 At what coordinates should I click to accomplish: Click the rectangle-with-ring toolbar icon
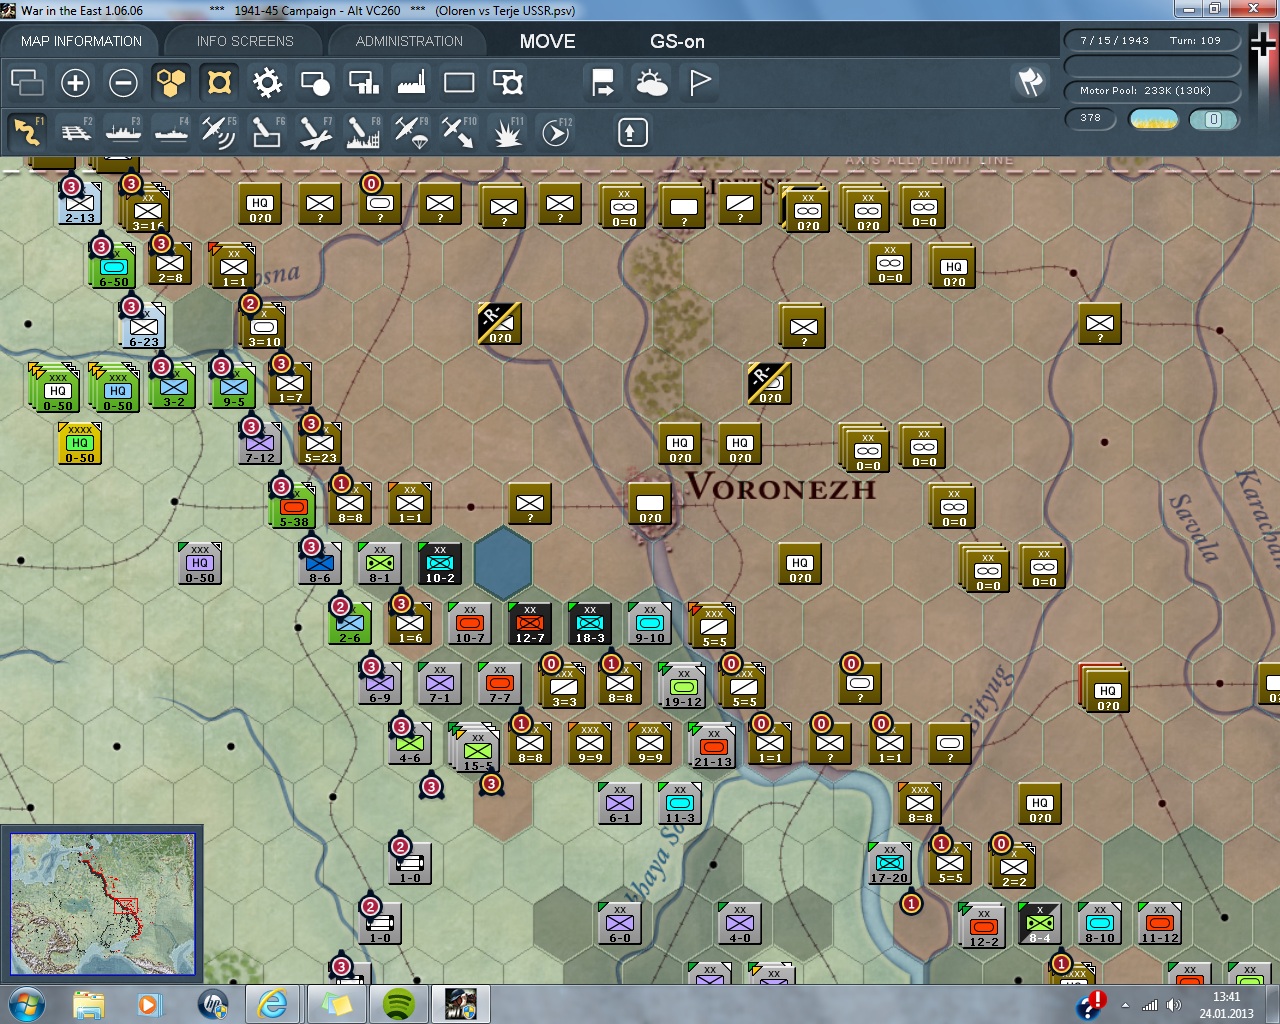(x=508, y=82)
